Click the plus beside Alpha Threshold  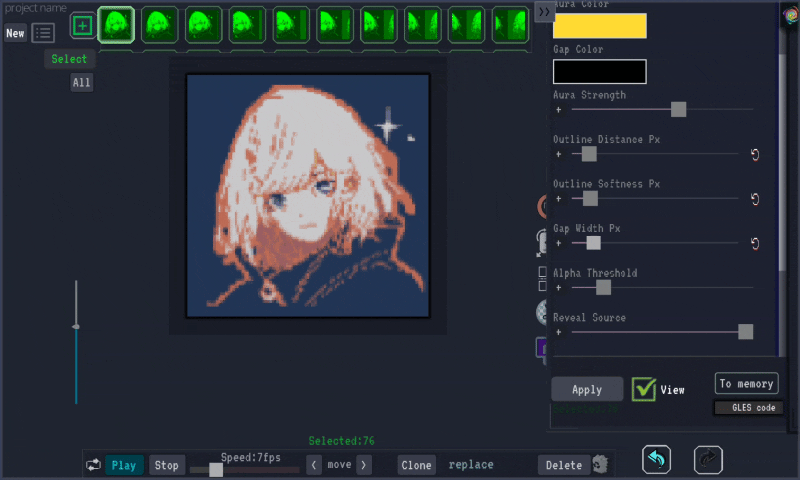pyautogui.click(x=559, y=288)
